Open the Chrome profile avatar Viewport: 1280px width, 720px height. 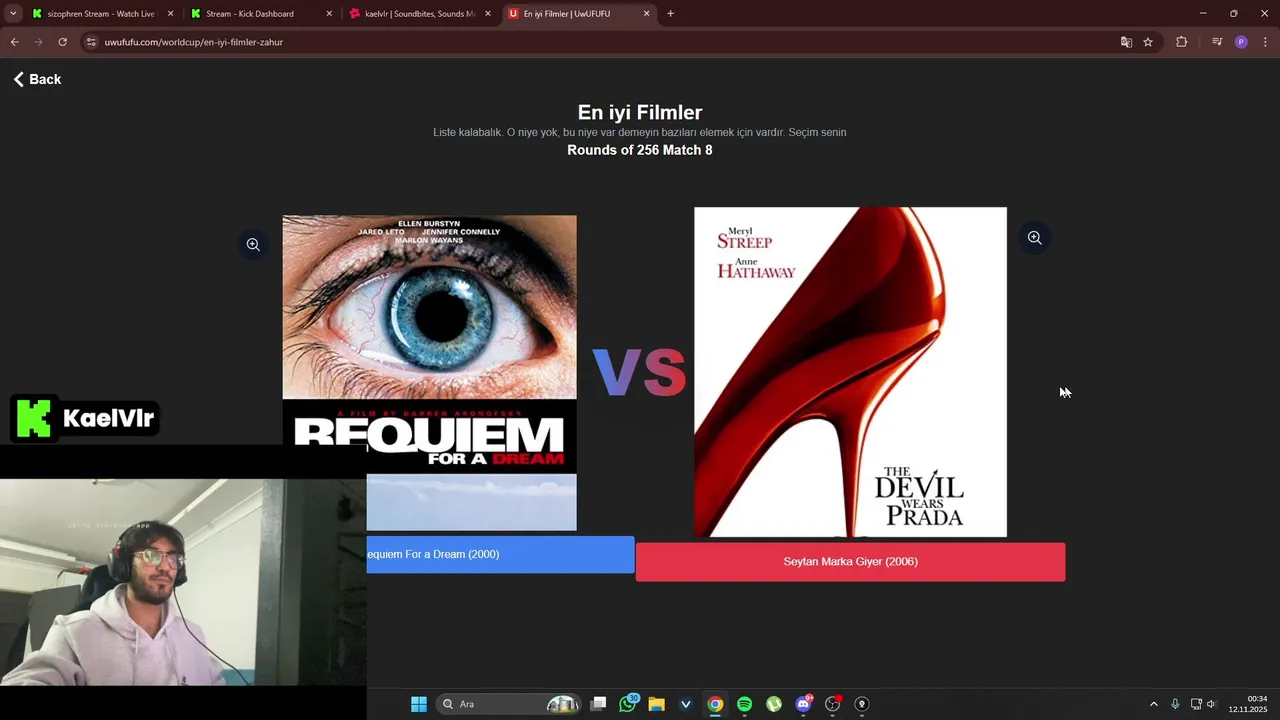tap(1241, 42)
